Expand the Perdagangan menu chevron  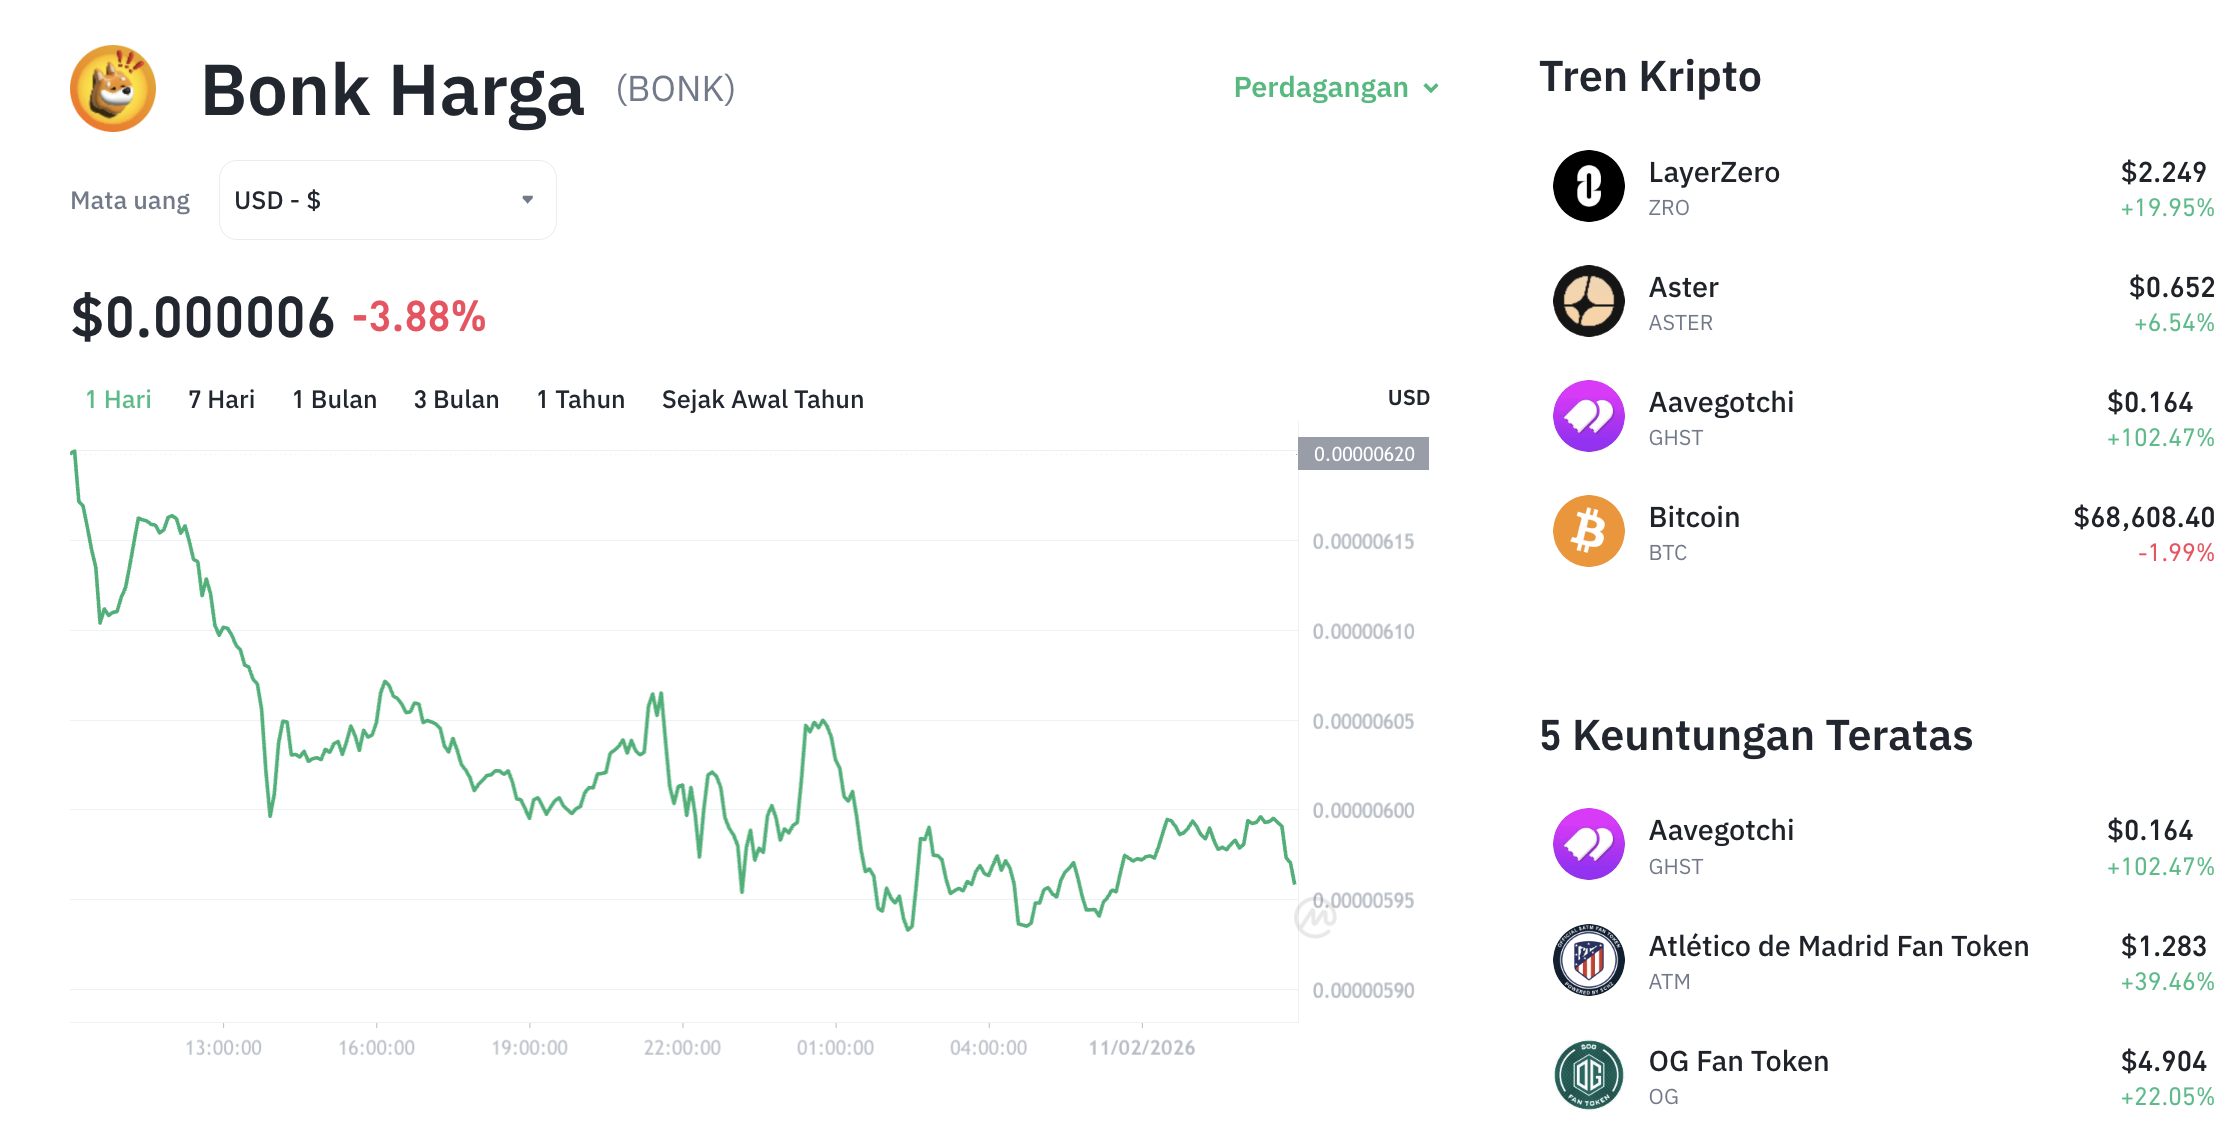pos(1432,88)
